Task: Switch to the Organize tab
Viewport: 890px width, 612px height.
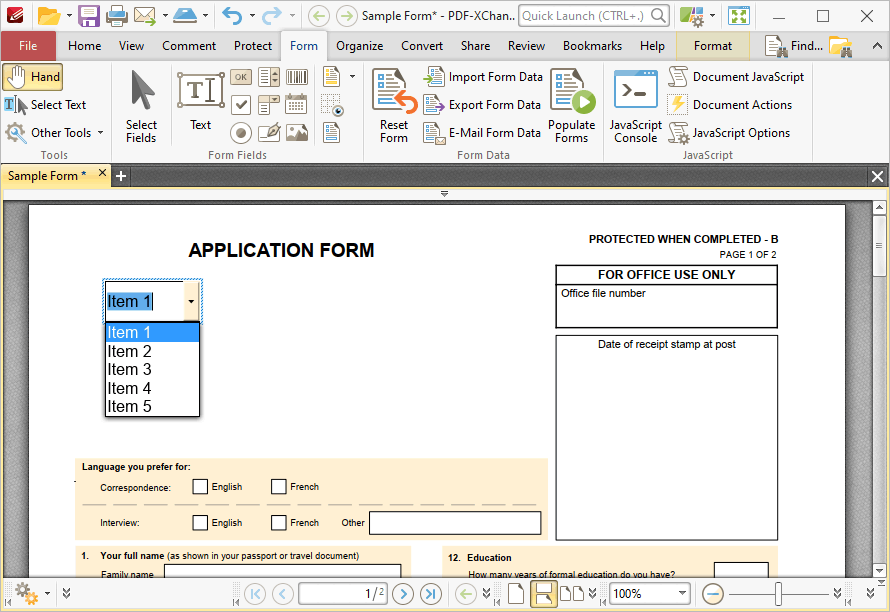Action: click(x=359, y=46)
